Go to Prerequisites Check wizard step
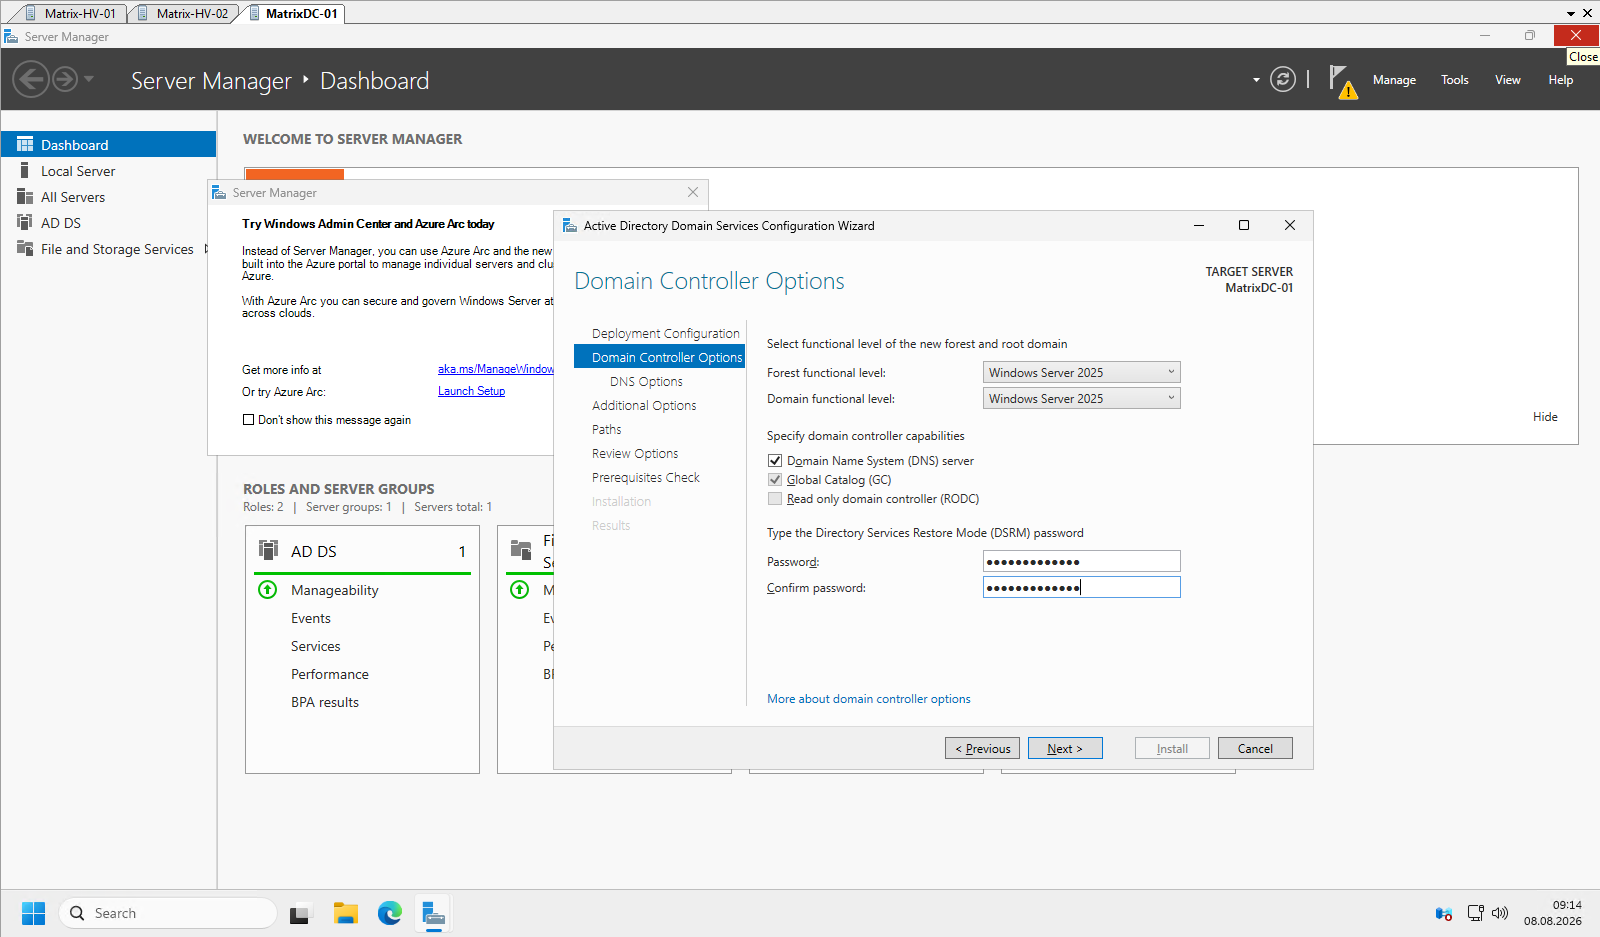 pyautogui.click(x=645, y=477)
